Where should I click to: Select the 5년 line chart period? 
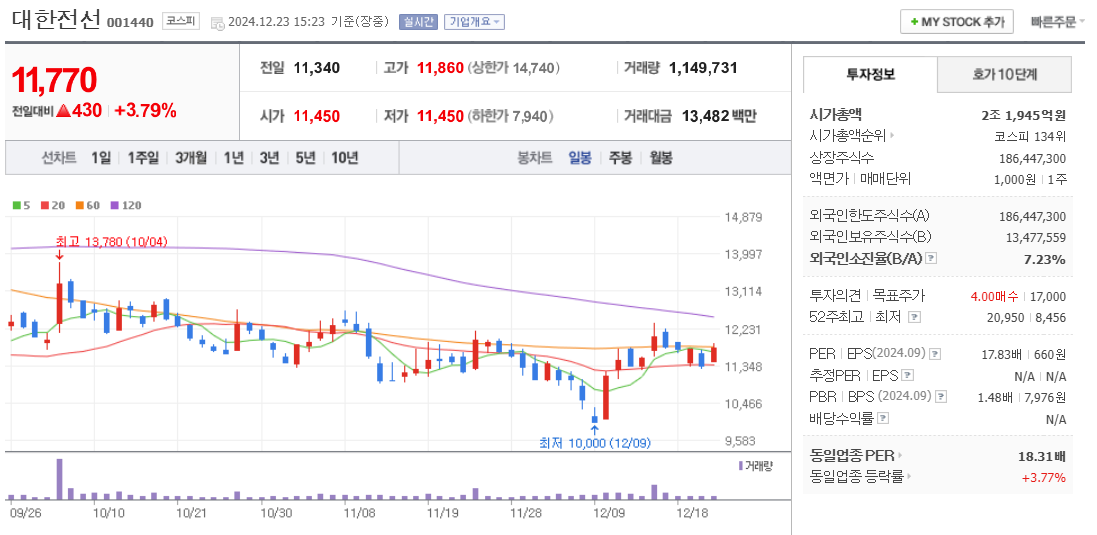306,158
